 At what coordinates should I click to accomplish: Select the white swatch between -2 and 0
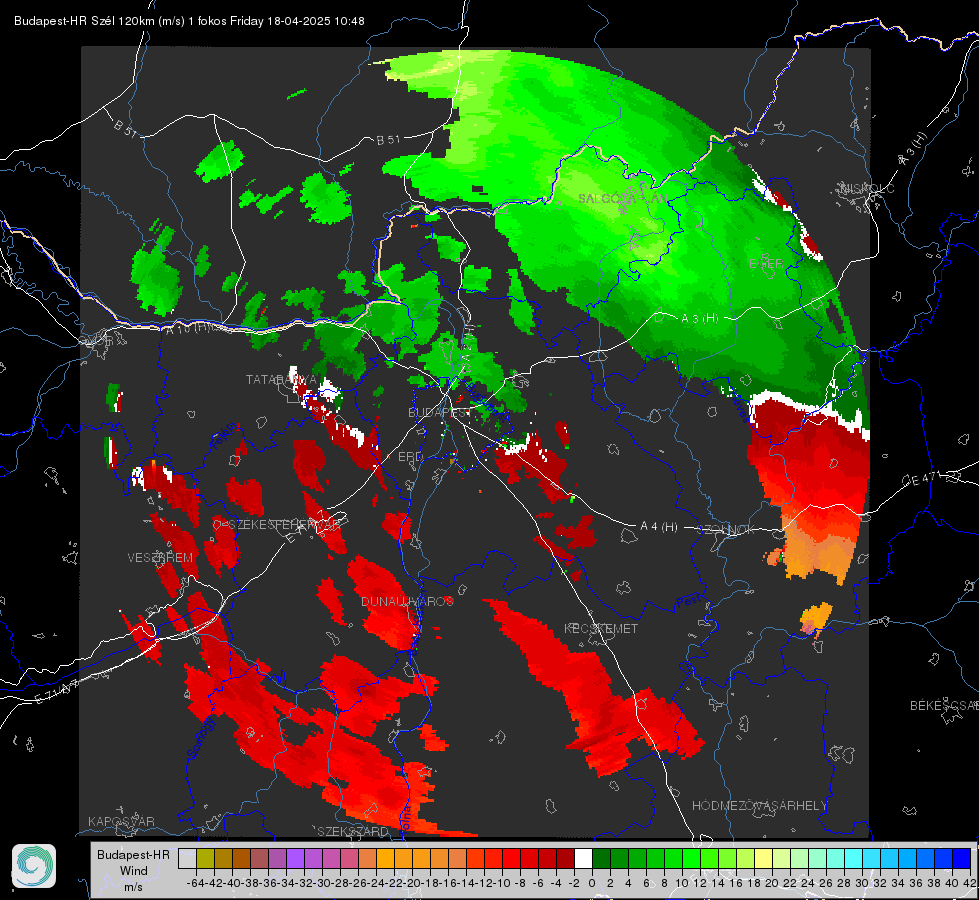(583, 858)
